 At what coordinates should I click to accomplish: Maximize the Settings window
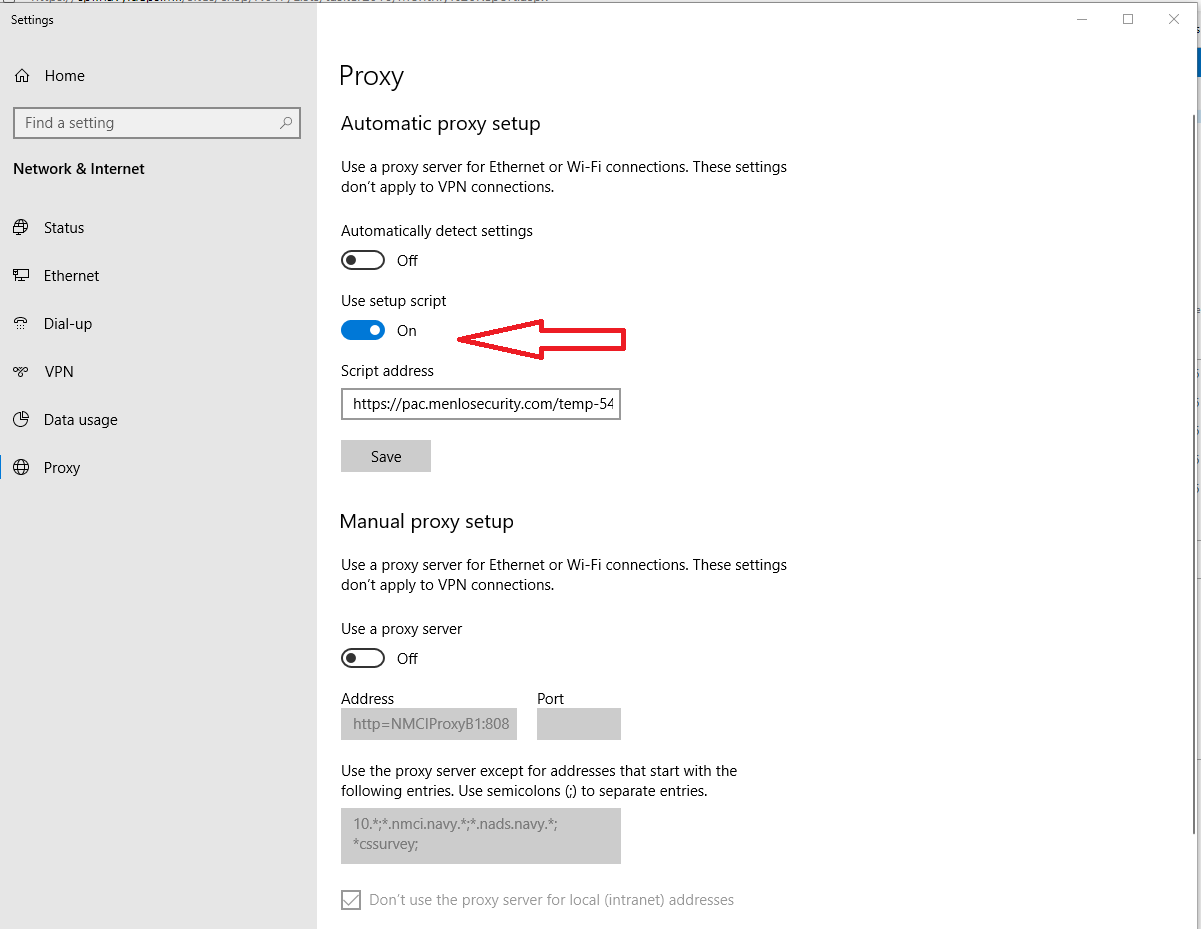(1128, 19)
